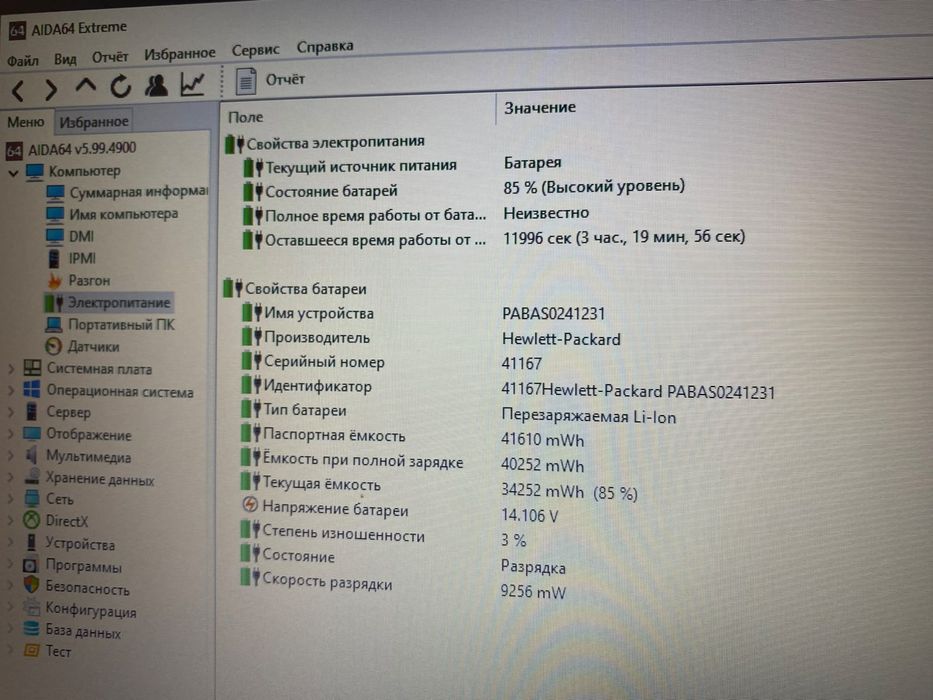
Task: Click the Сеть network icon
Action: 32,498
